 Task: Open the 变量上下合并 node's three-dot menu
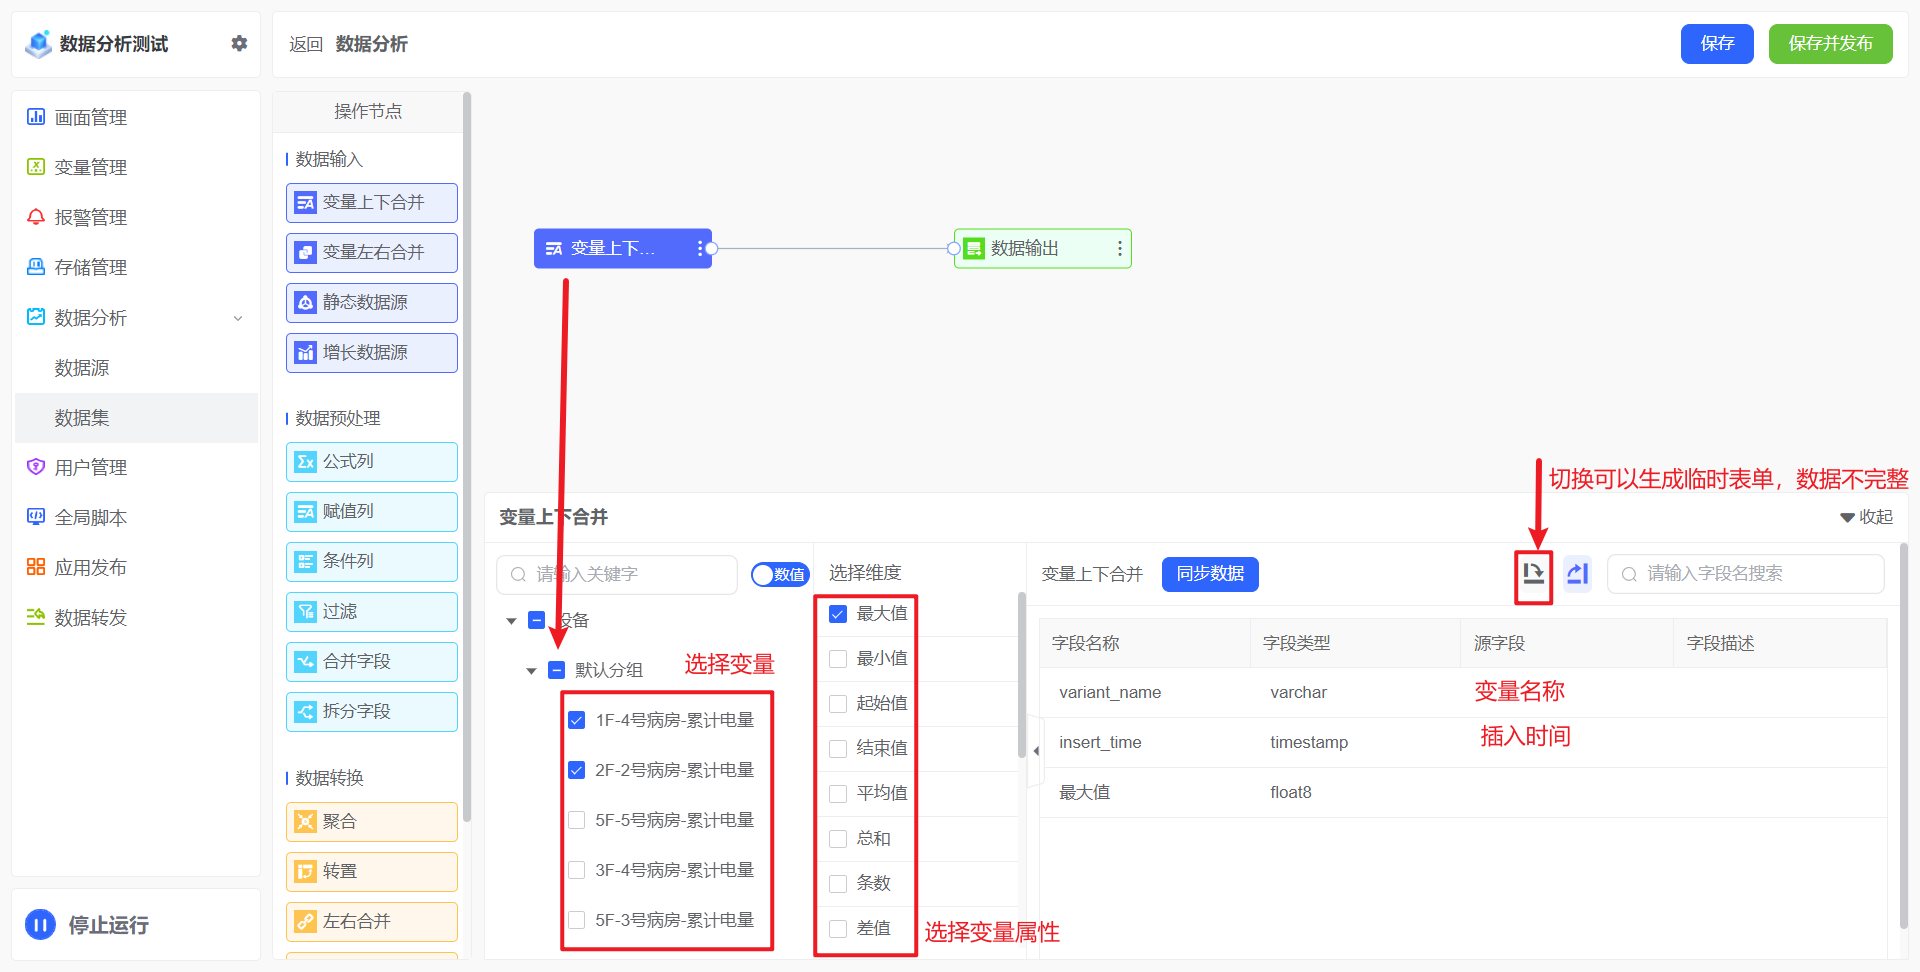[x=699, y=249]
